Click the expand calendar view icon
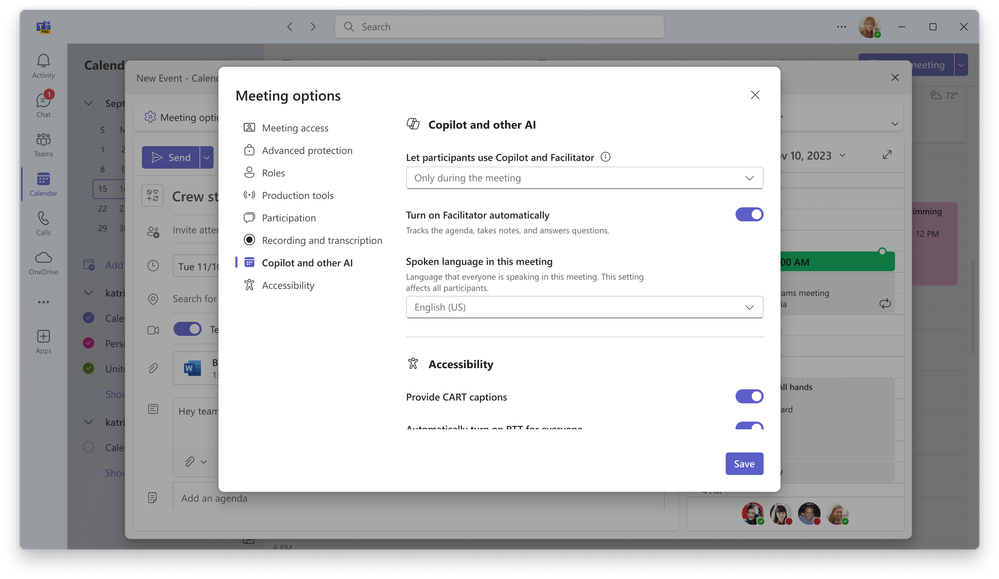Screen dimensions: 999x579 tap(887, 155)
